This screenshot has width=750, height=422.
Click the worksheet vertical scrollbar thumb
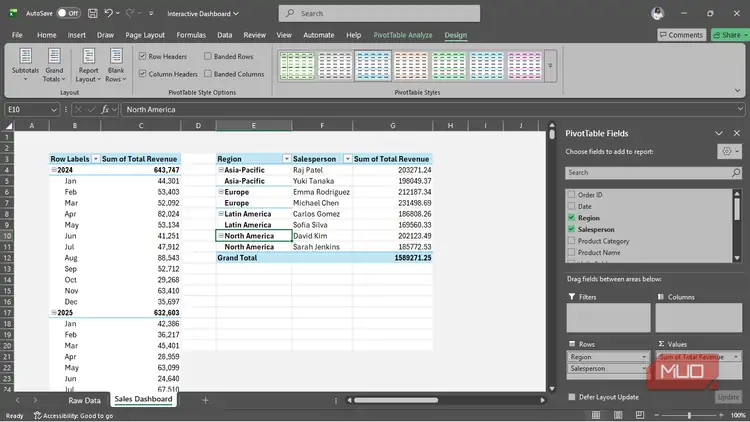click(x=552, y=134)
